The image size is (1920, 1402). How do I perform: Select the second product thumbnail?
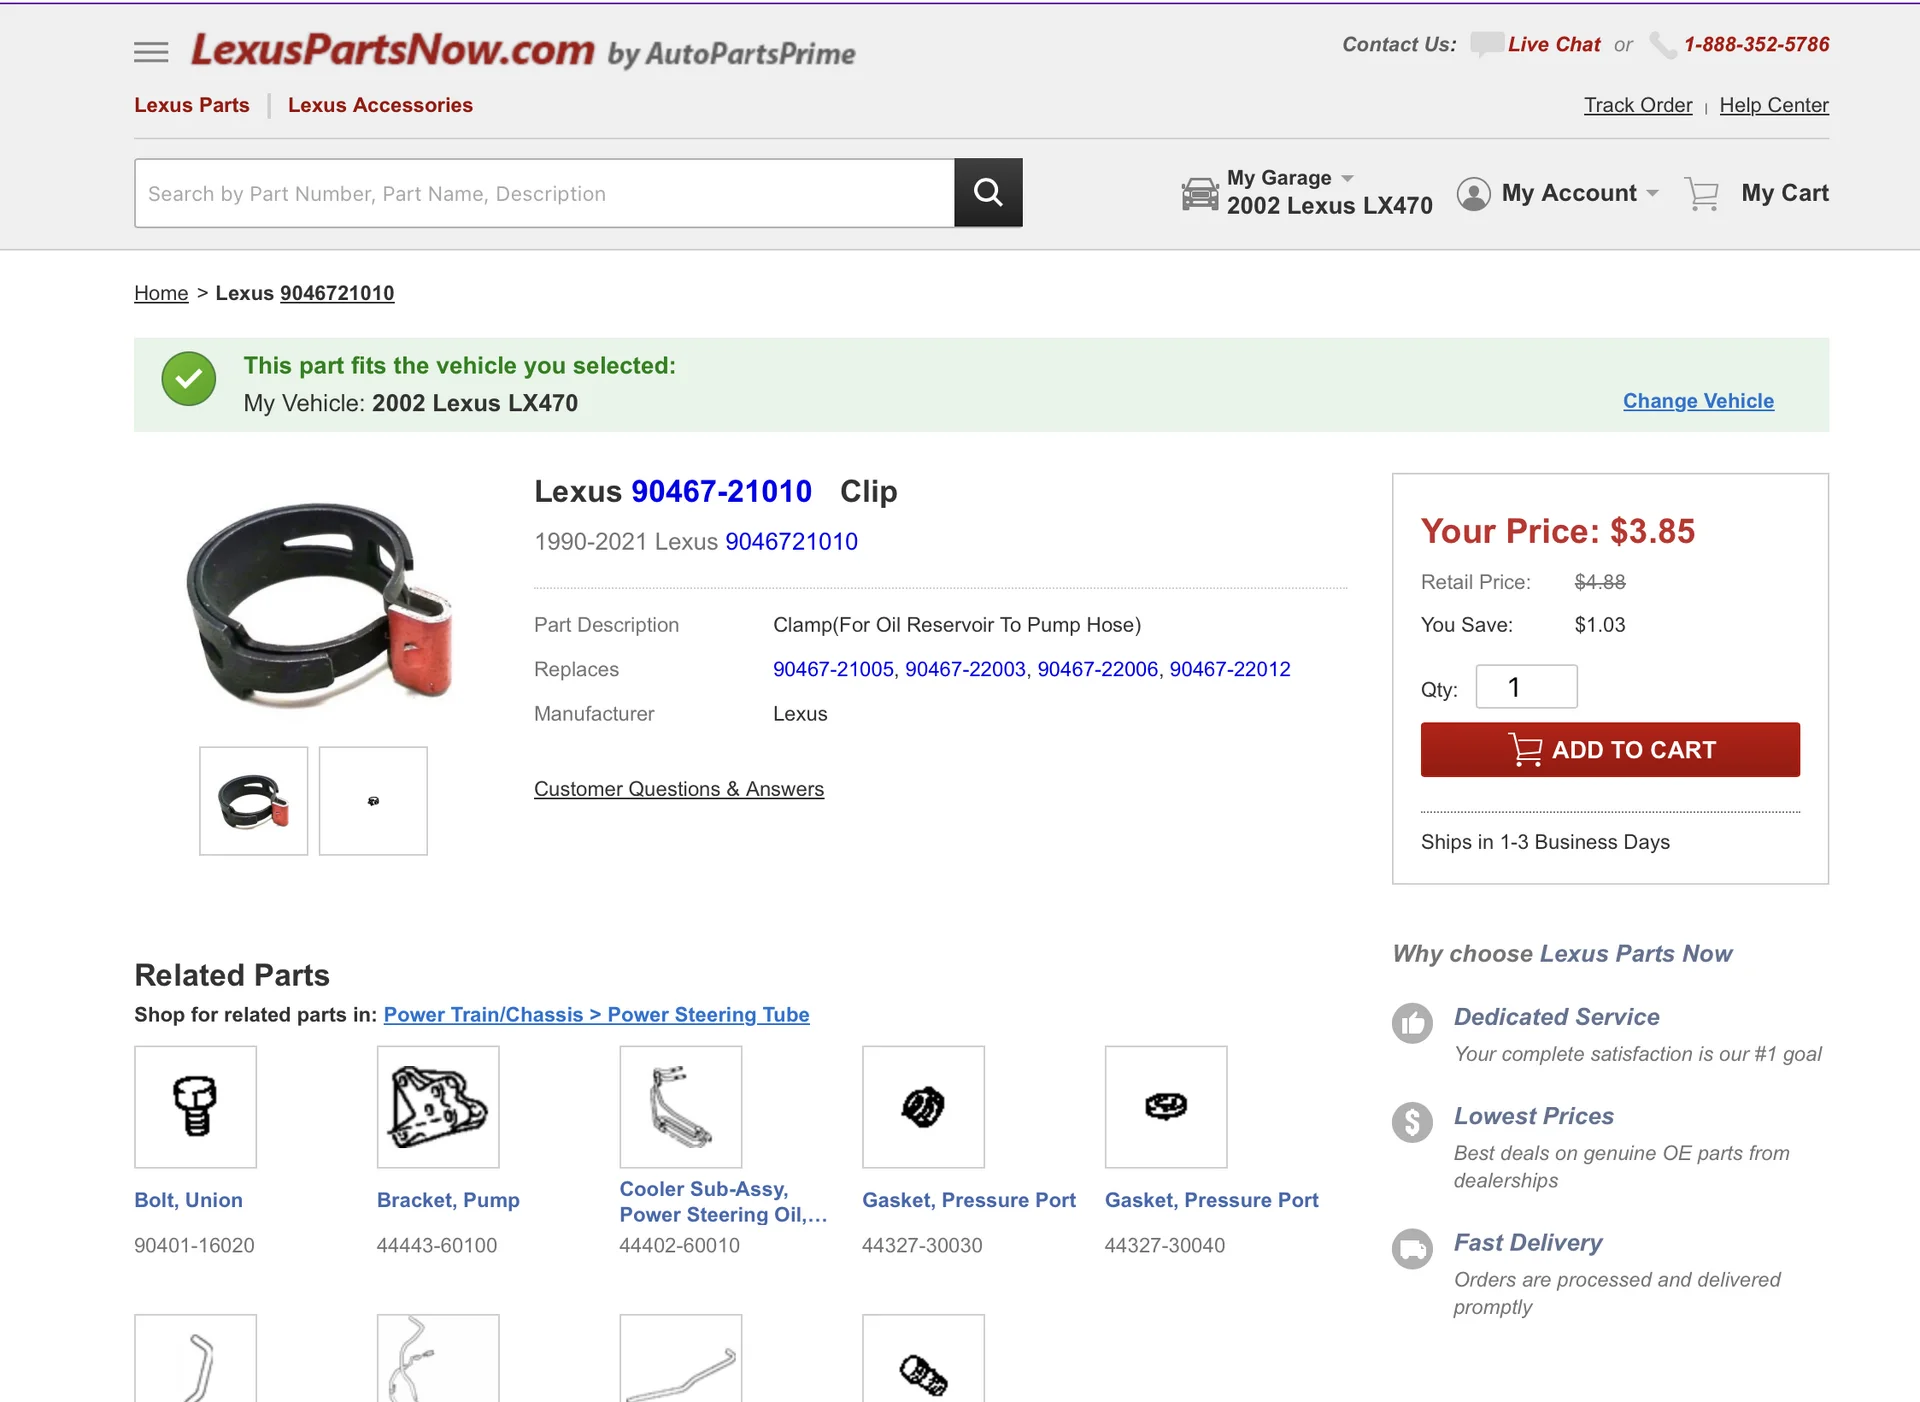click(x=373, y=801)
